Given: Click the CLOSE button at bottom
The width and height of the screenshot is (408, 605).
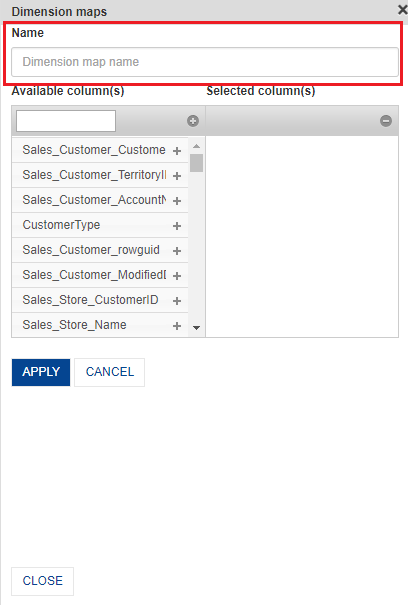Looking at the screenshot, I should pos(42,581).
